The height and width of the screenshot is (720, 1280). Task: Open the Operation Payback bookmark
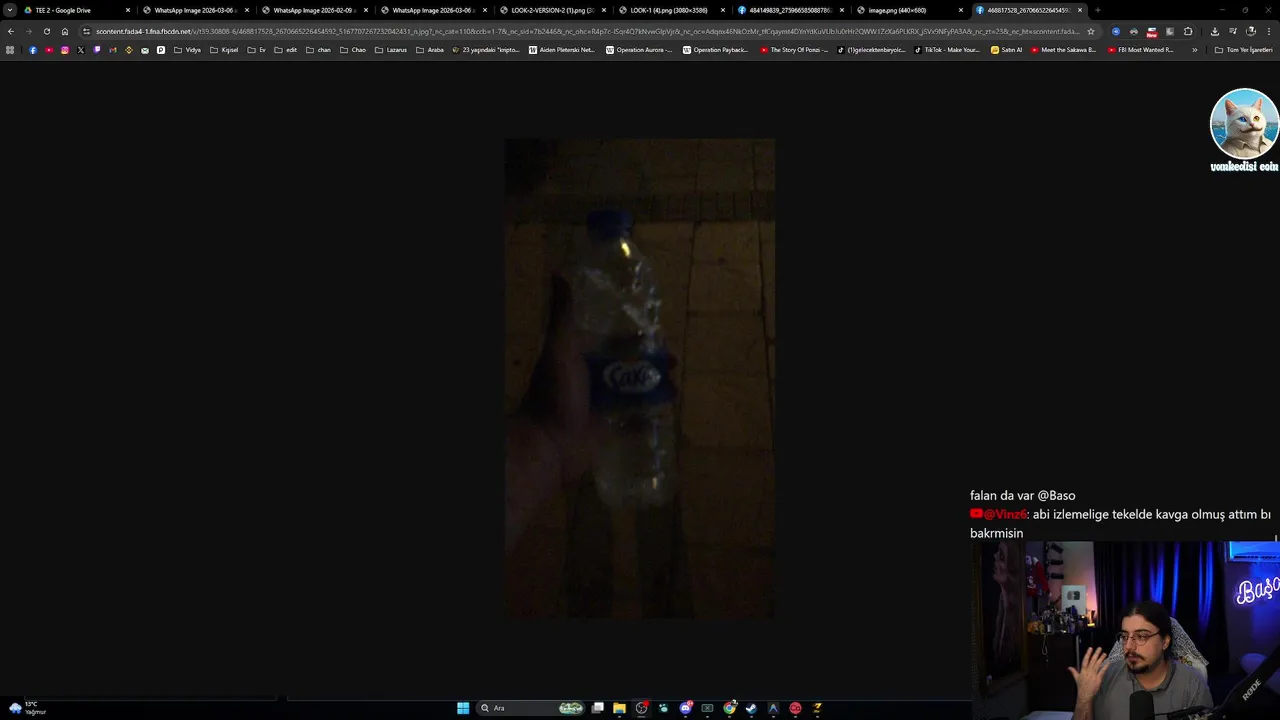(716, 50)
